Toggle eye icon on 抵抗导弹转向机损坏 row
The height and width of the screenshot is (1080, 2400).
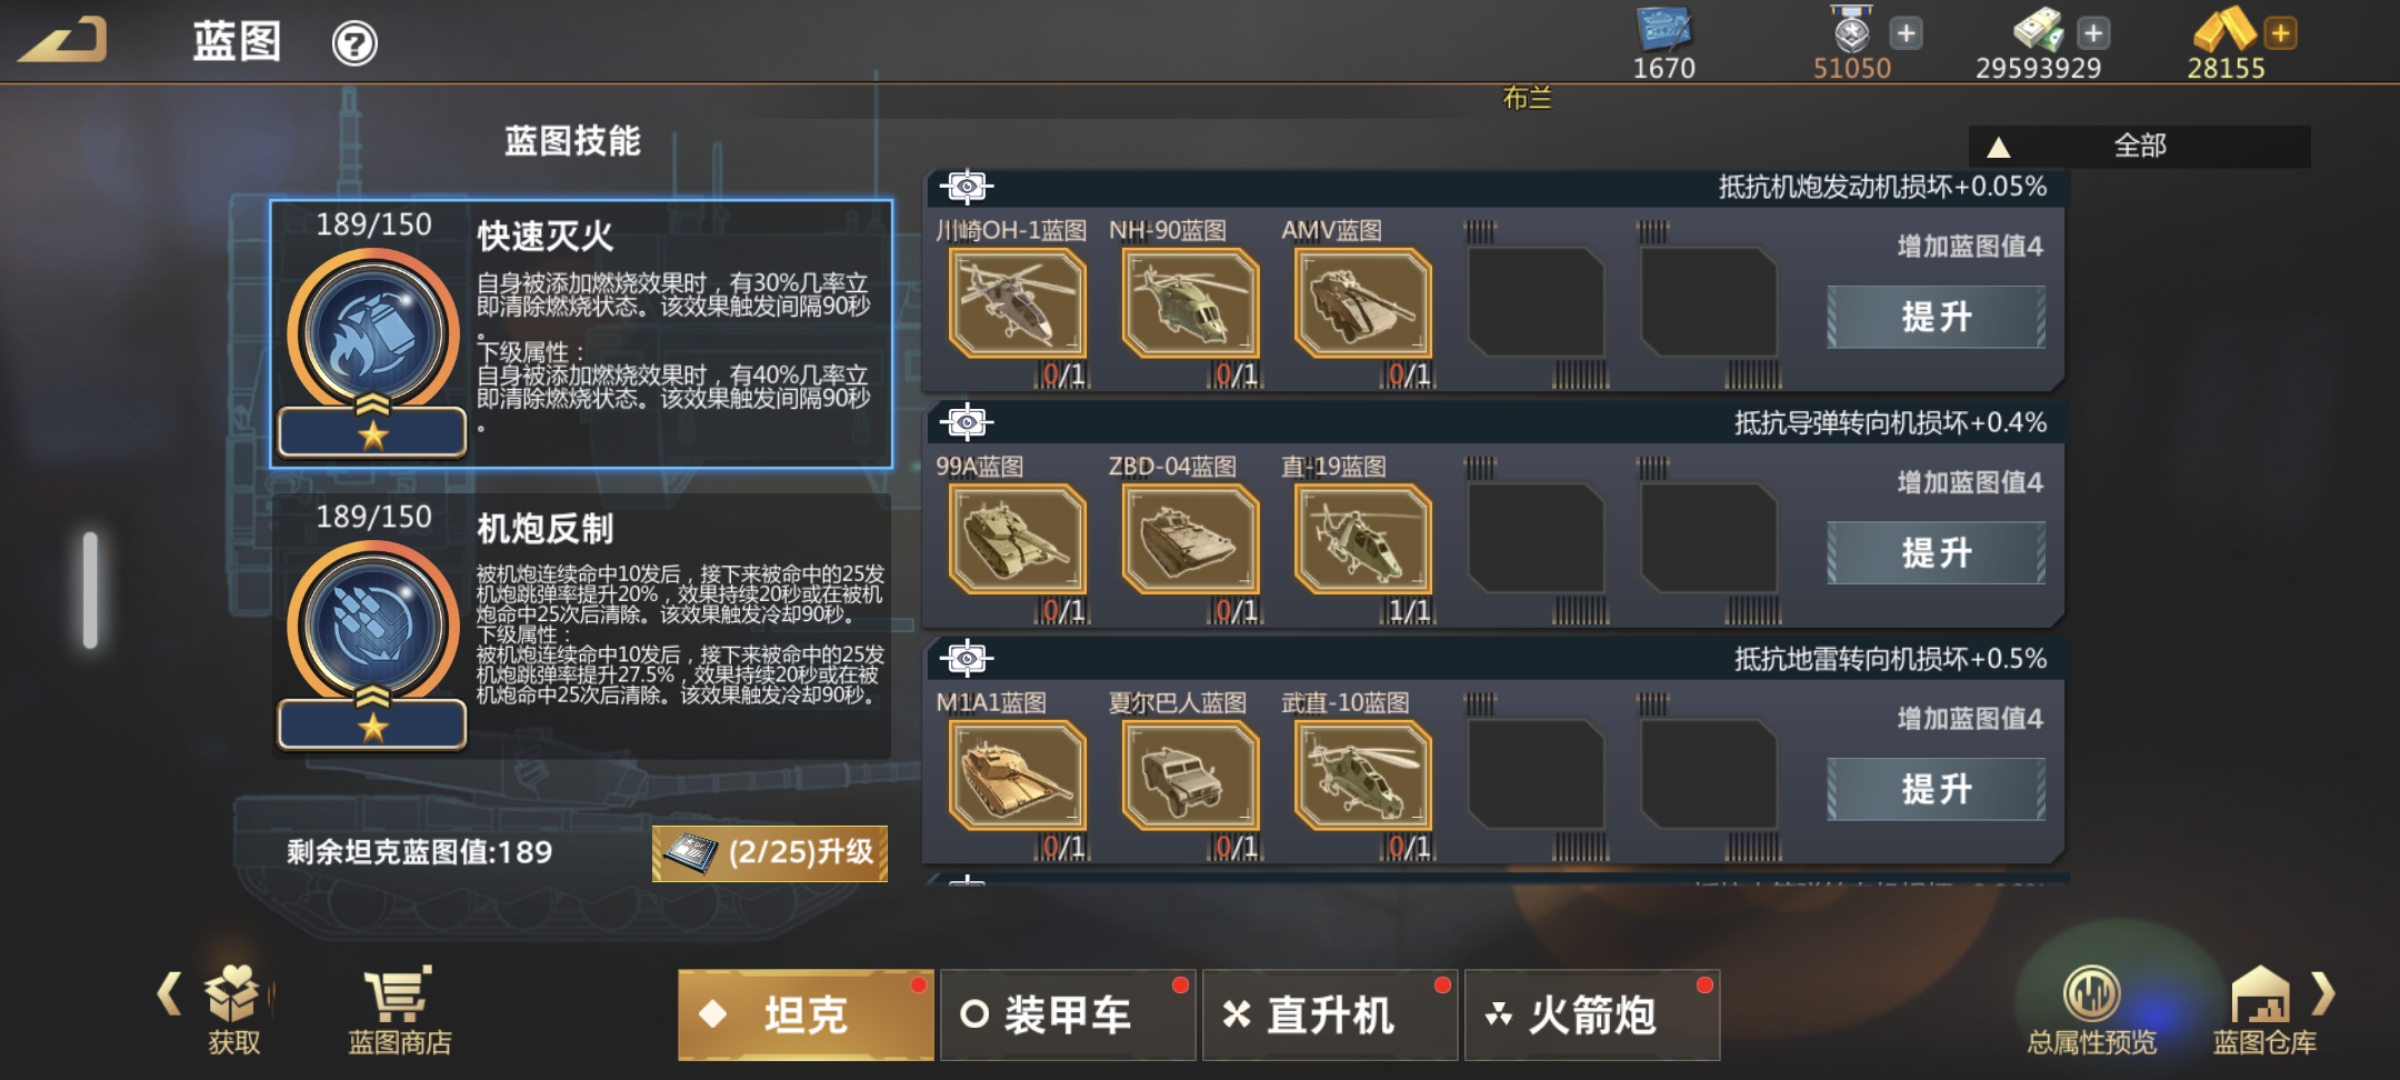click(x=966, y=422)
